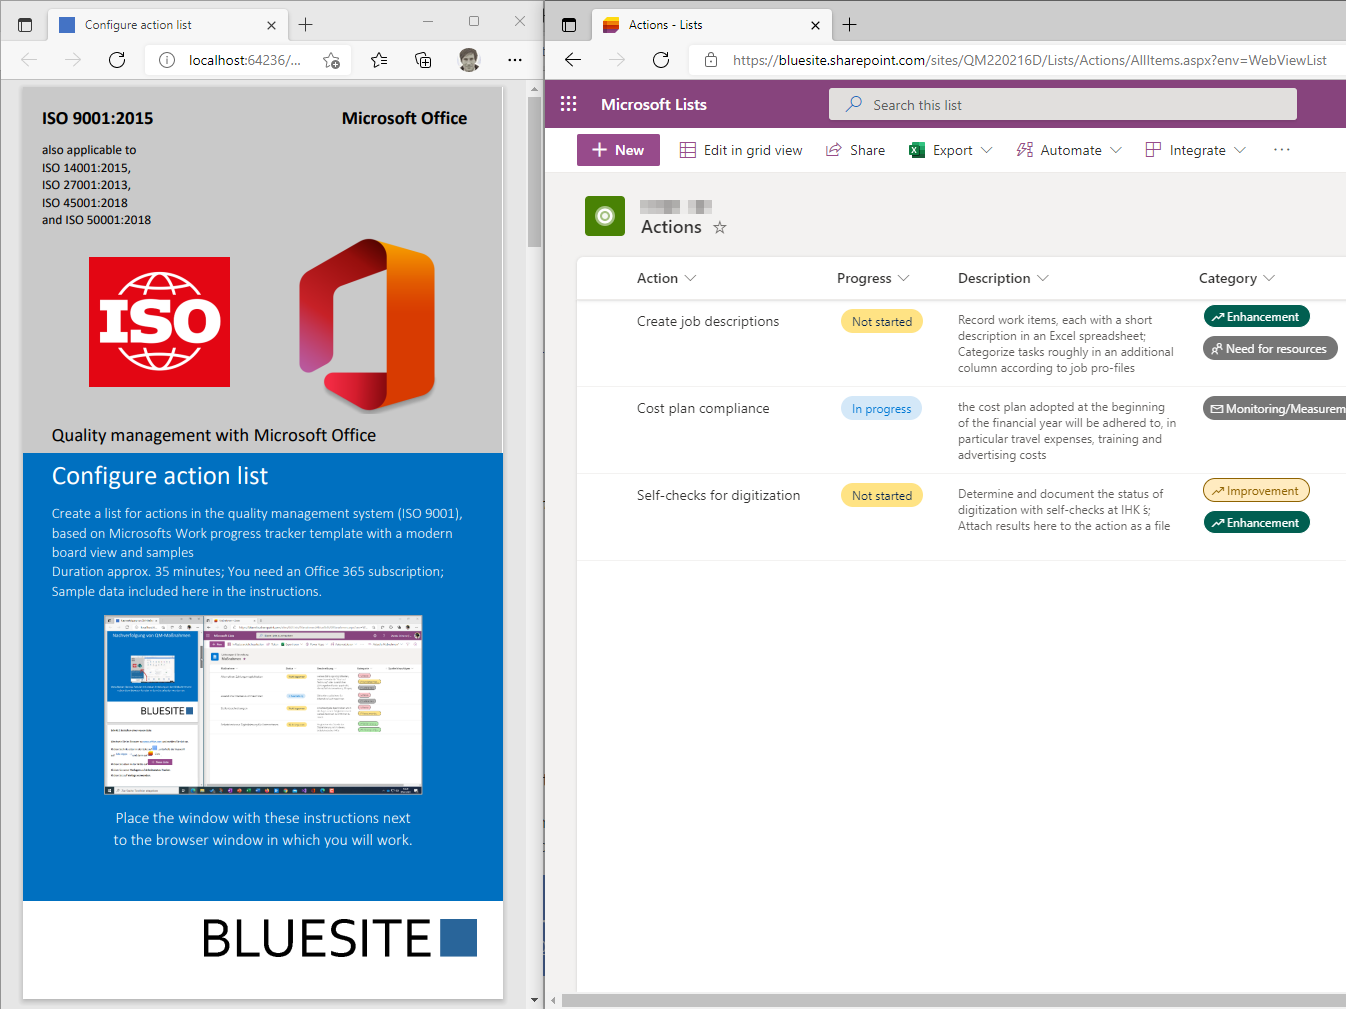The height and width of the screenshot is (1009, 1346).
Task: Open the Export dropdown menu
Action: click(x=951, y=150)
